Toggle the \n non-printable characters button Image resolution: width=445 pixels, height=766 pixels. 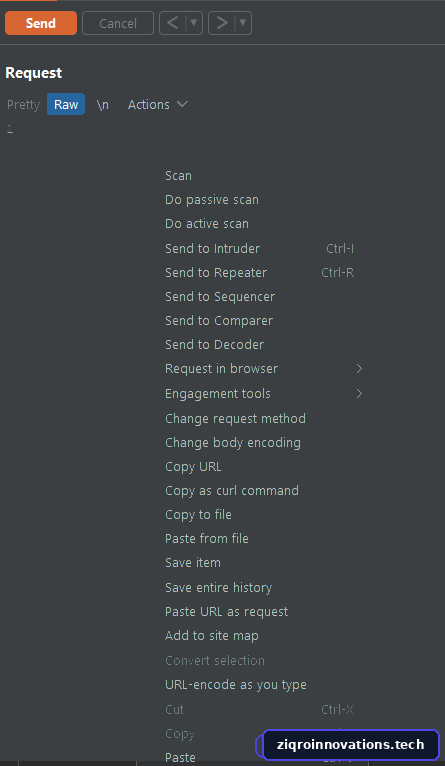103,104
